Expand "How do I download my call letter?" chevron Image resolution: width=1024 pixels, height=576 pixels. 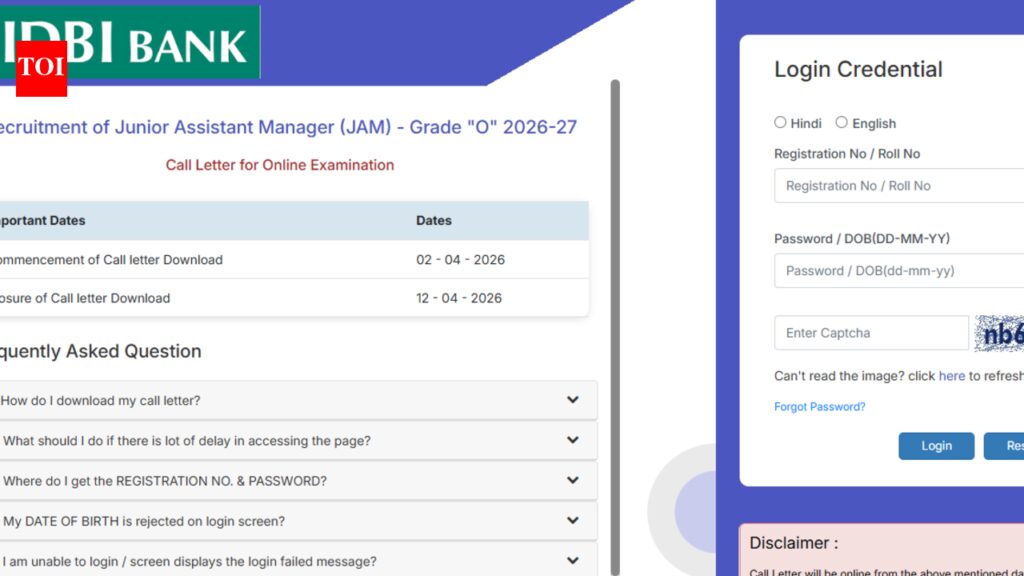pos(572,400)
